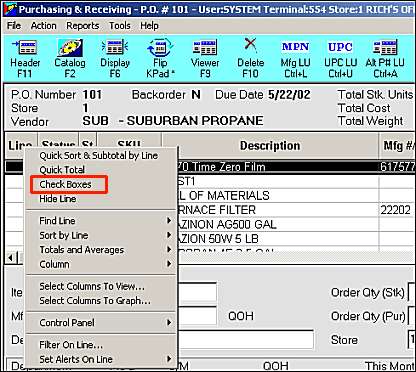The height and width of the screenshot is (372, 416).
Task: Choose Select Columns To Graph option
Action: [x=100, y=301]
